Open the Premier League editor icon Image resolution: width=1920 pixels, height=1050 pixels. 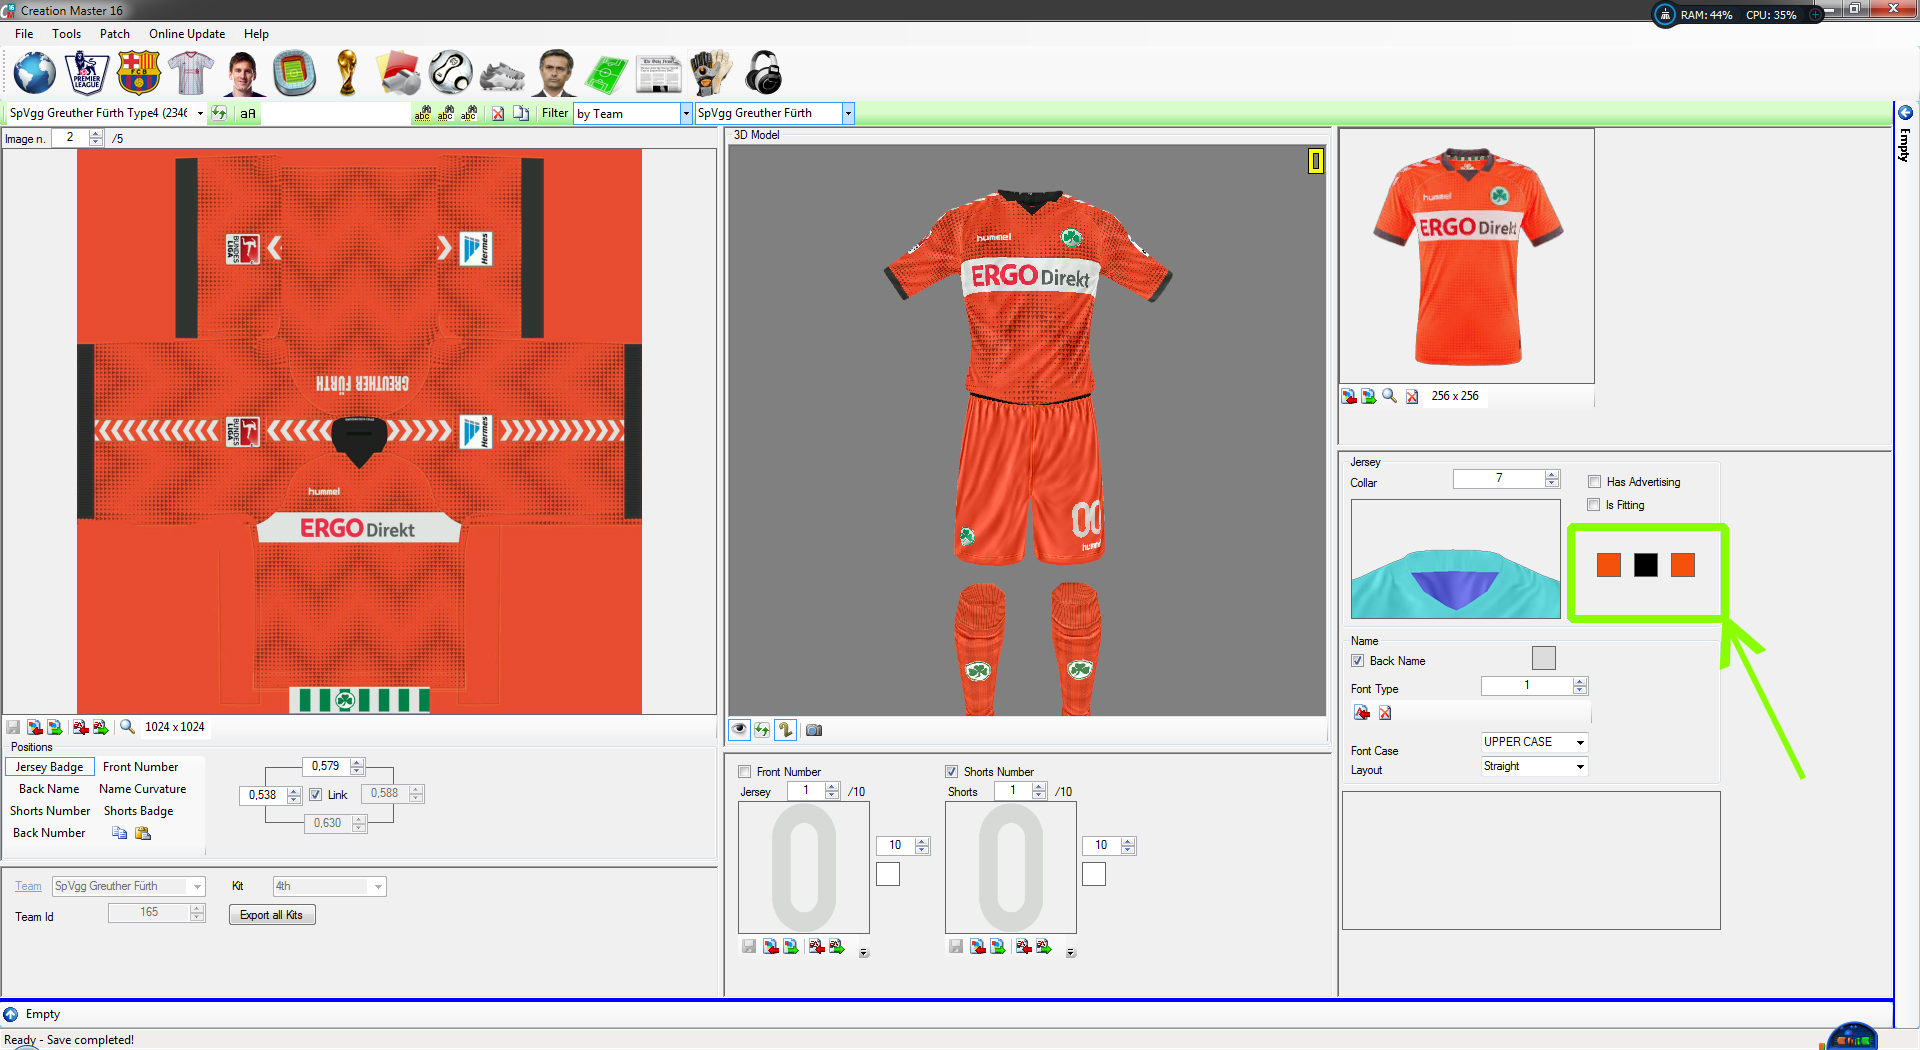click(87, 73)
